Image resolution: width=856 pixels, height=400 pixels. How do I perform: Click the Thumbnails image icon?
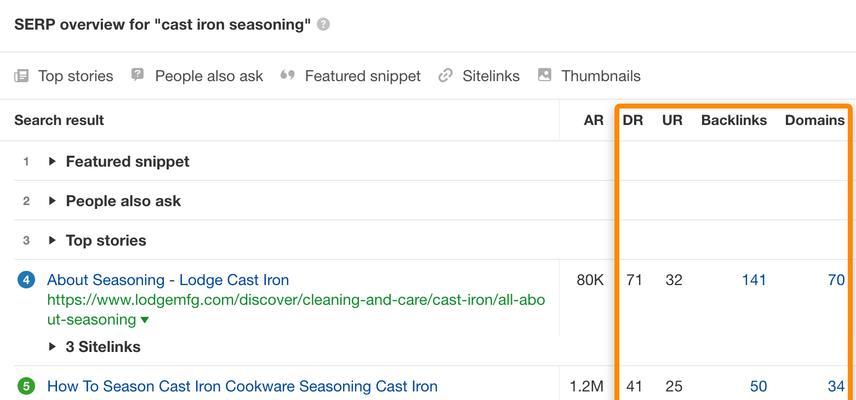tap(544, 75)
